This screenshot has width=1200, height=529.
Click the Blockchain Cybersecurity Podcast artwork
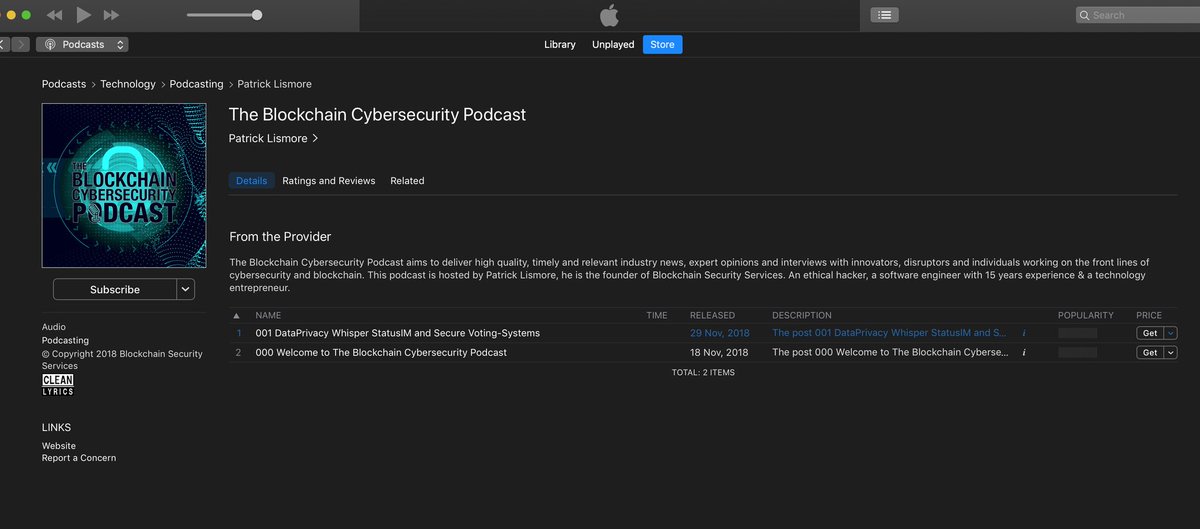124,186
